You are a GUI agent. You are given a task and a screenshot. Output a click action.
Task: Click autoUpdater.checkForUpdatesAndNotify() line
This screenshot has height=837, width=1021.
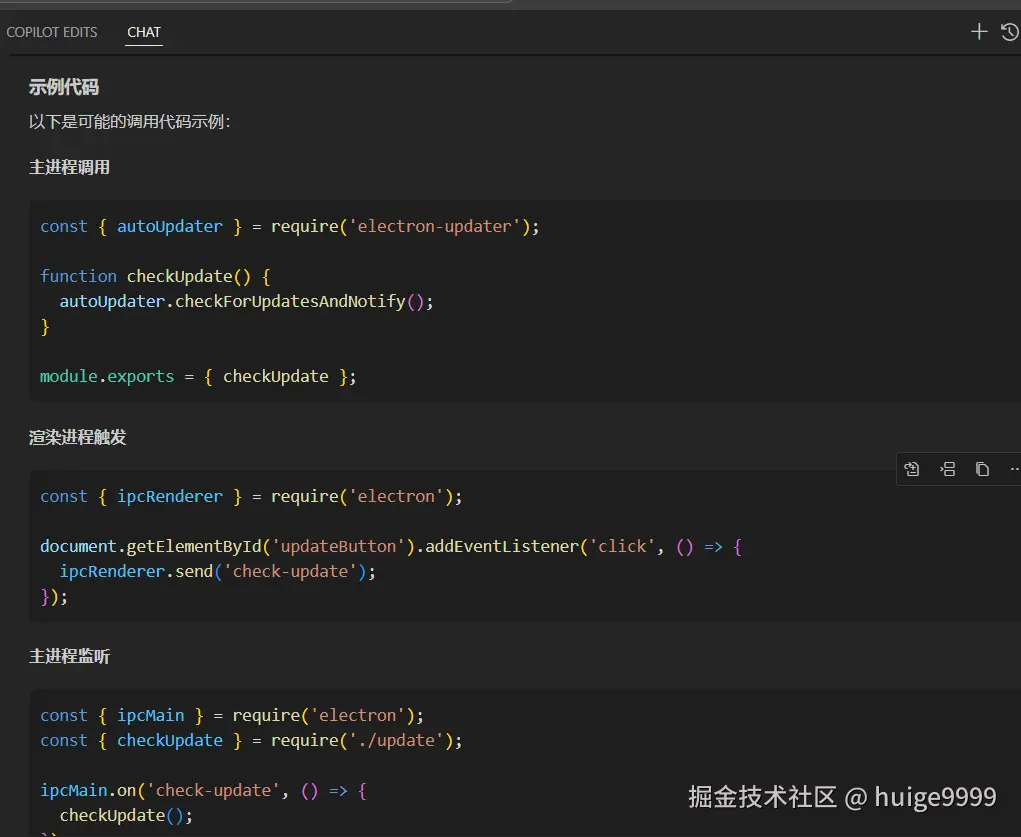(x=246, y=302)
